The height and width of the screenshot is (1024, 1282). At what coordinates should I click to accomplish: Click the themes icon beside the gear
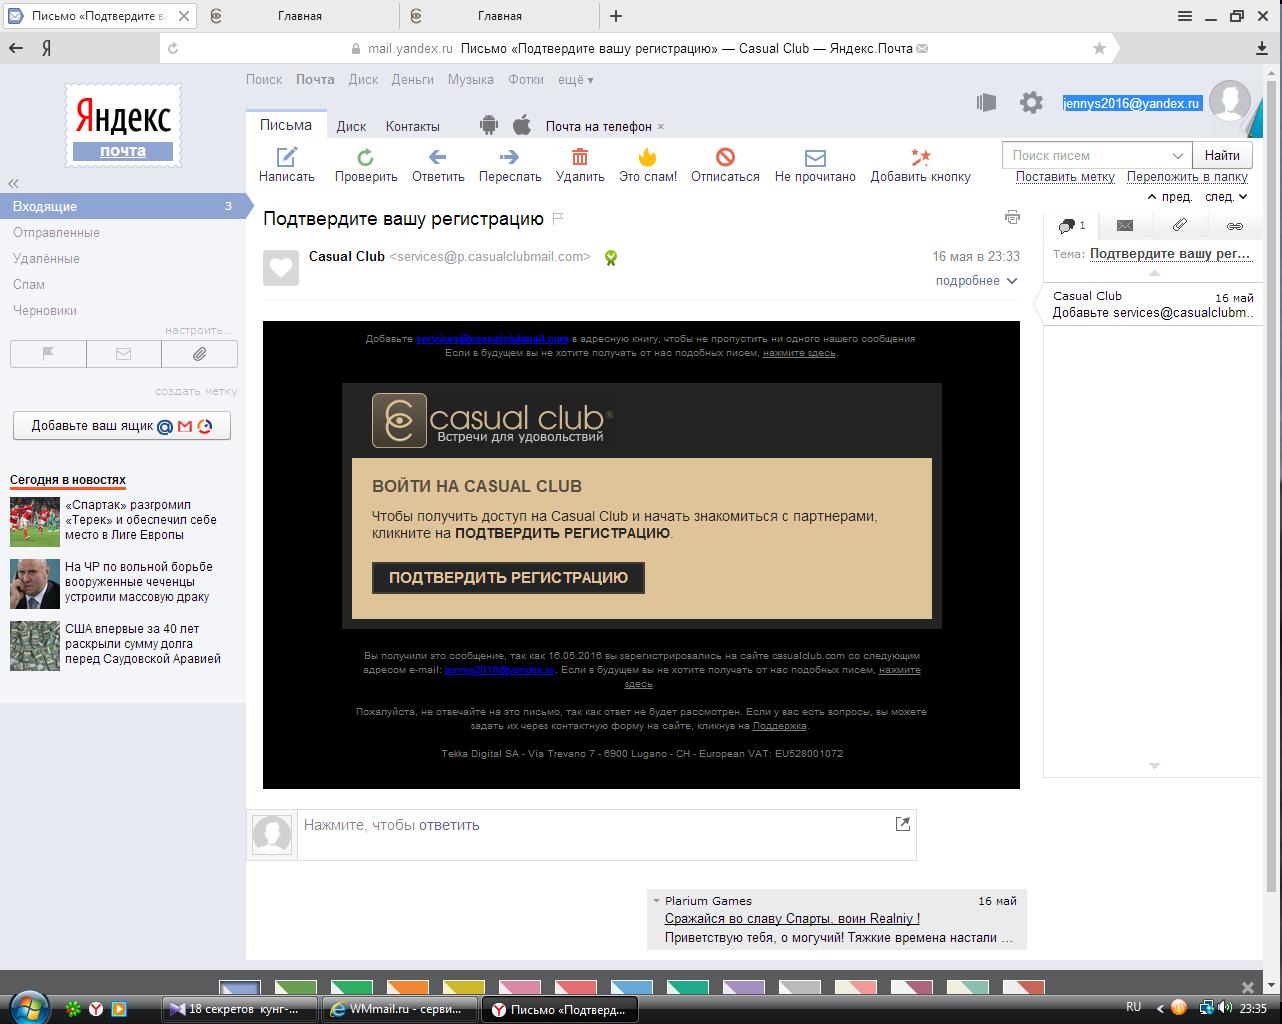coord(987,102)
